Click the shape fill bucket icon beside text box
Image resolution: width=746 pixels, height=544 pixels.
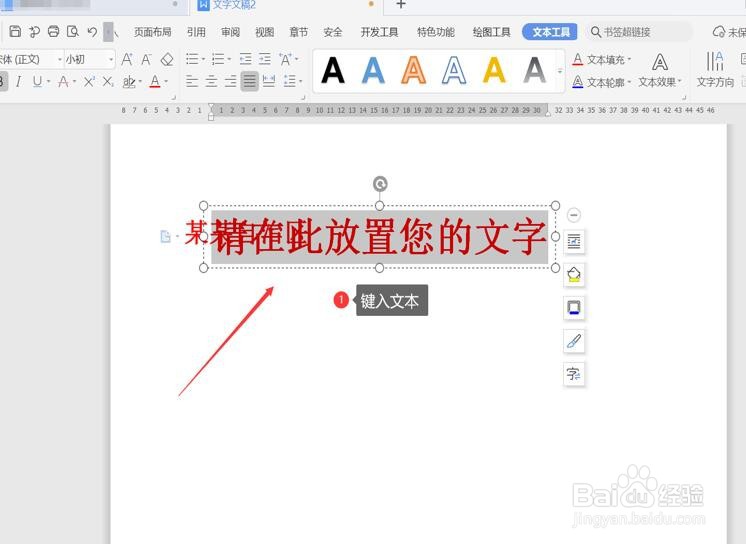(x=574, y=275)
